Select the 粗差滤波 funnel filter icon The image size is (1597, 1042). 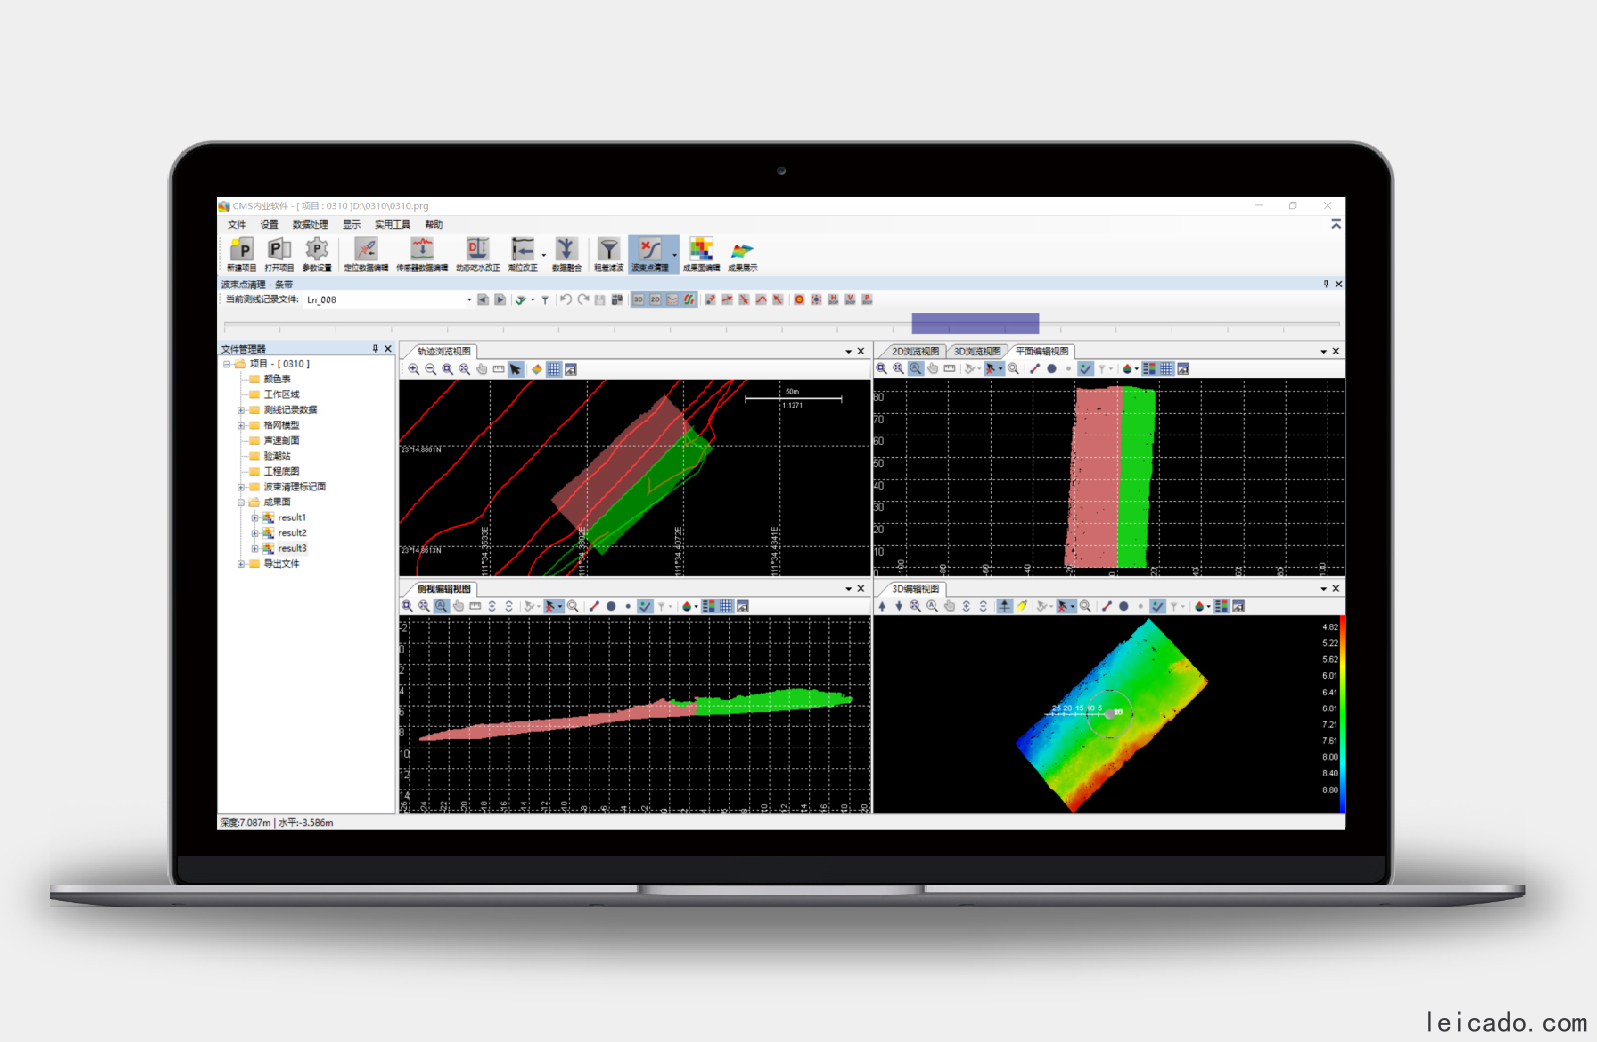tap(608, 252)
